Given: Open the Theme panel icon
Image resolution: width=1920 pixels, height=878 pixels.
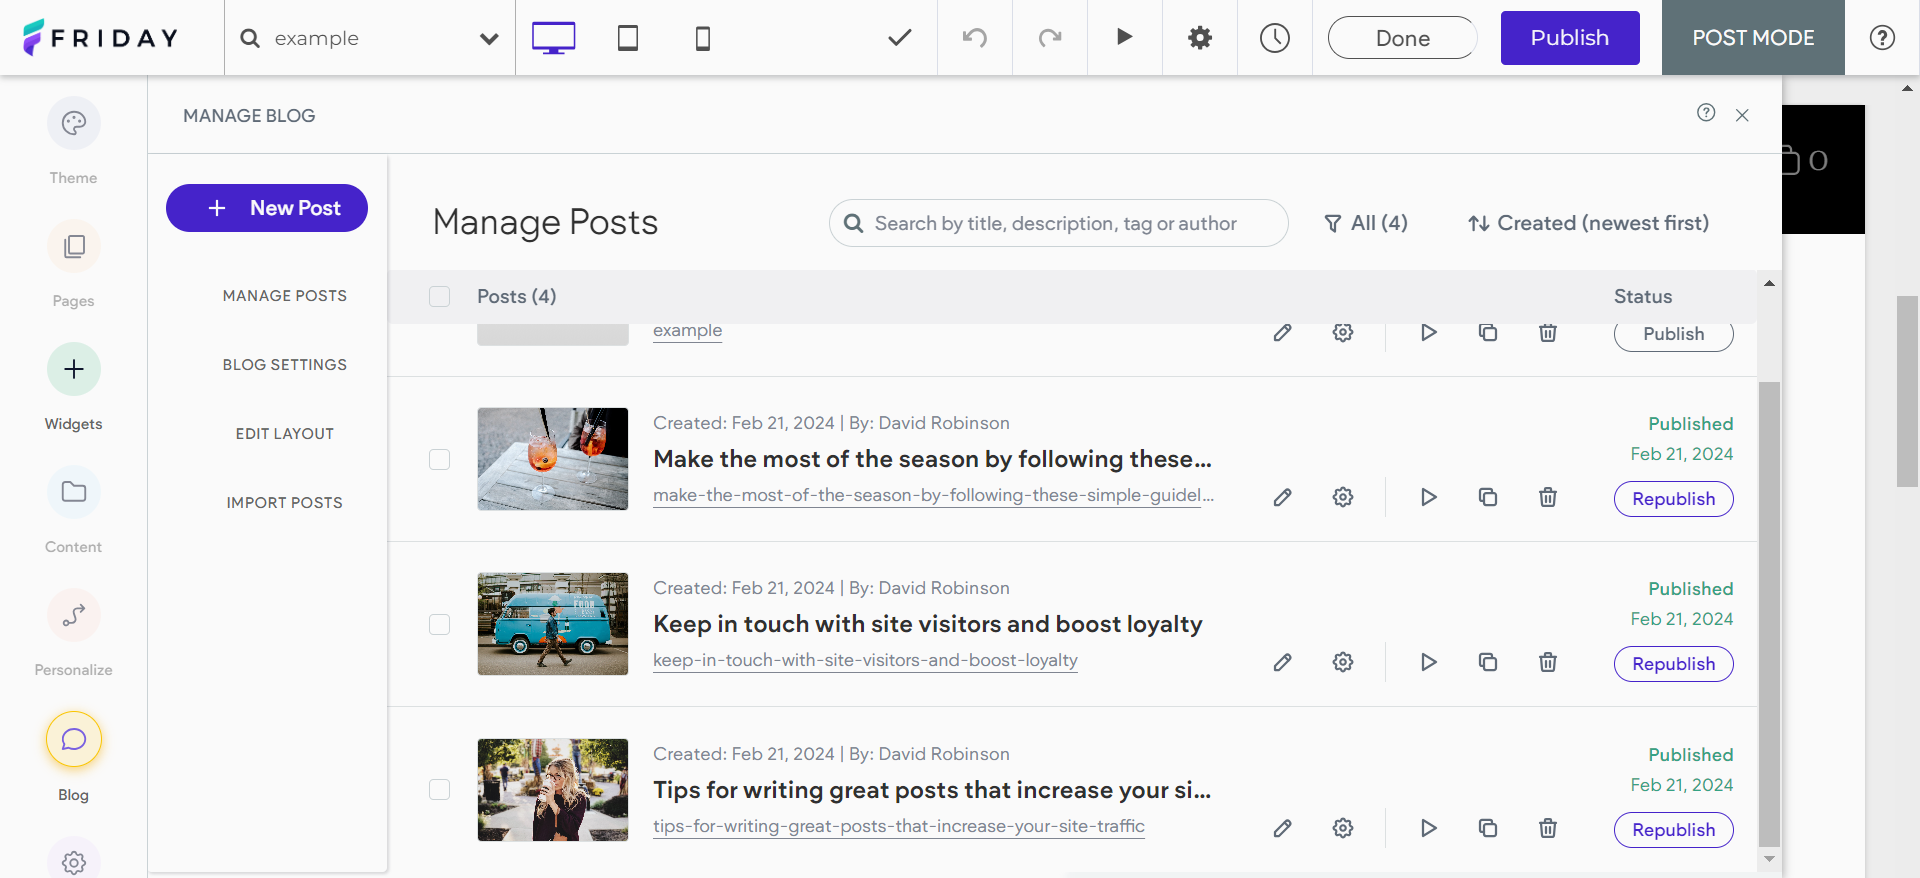Looking at the screenshot, I should pyautogui.click(x=74, y=123).
